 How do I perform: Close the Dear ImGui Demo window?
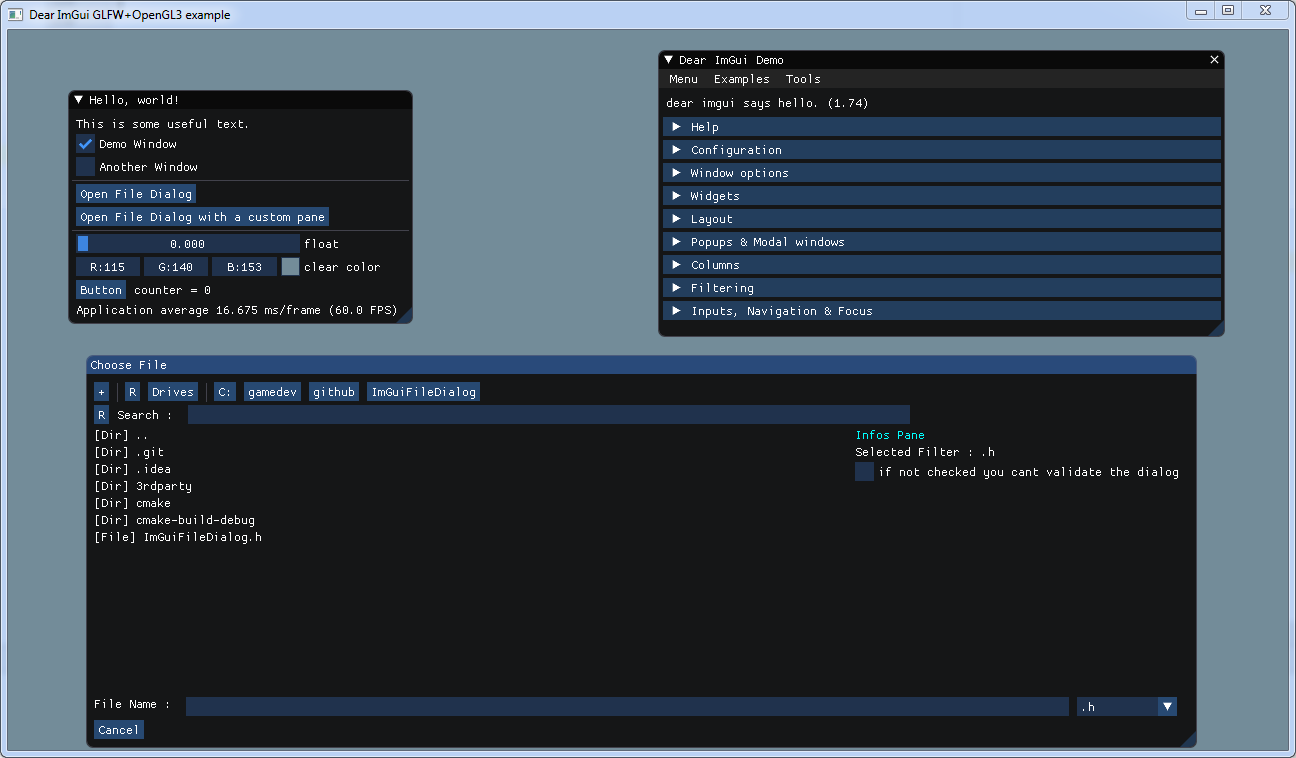point(1215,60)
